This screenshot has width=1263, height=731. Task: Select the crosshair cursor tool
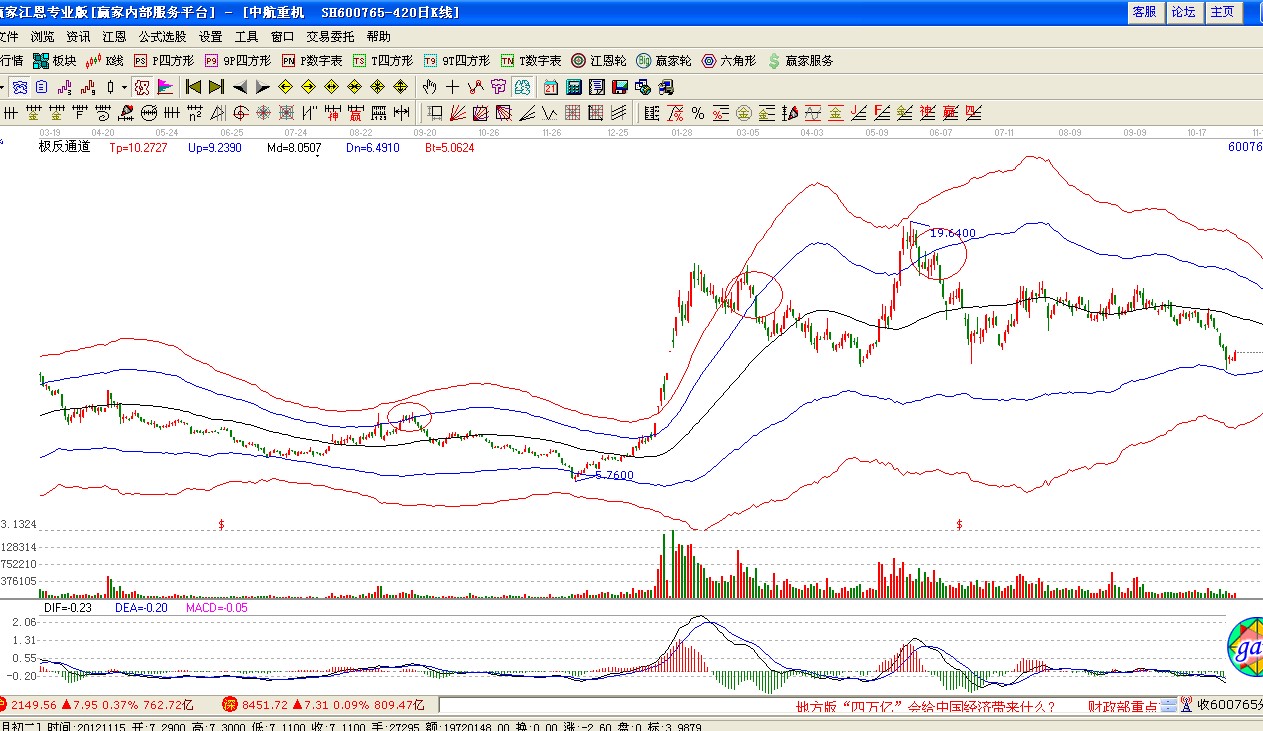(453, 87)
